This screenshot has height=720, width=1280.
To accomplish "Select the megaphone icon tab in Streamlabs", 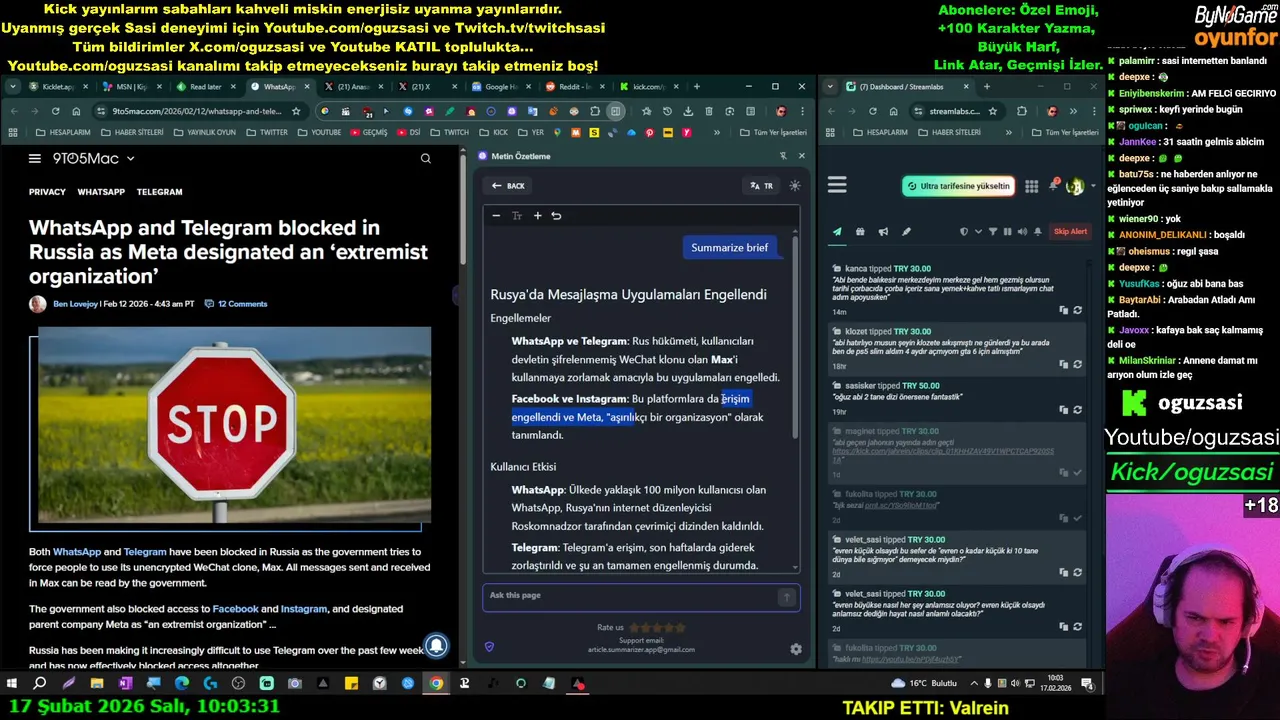I will pos(883,232).
